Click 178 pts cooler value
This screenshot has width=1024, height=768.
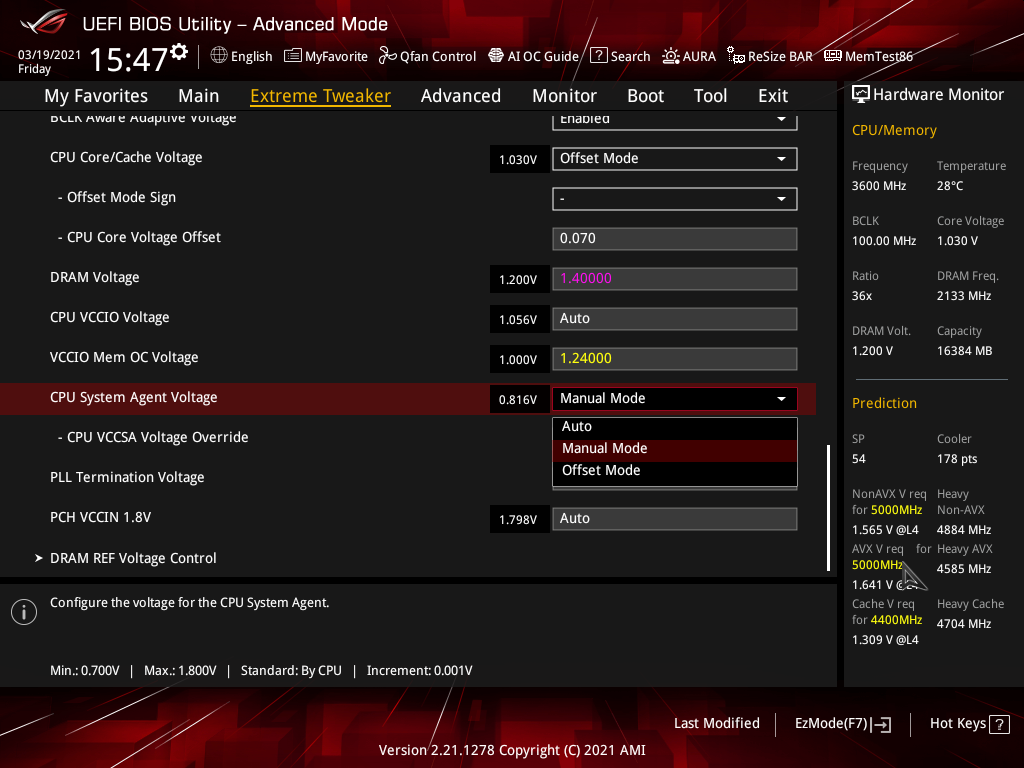[957, 458]
